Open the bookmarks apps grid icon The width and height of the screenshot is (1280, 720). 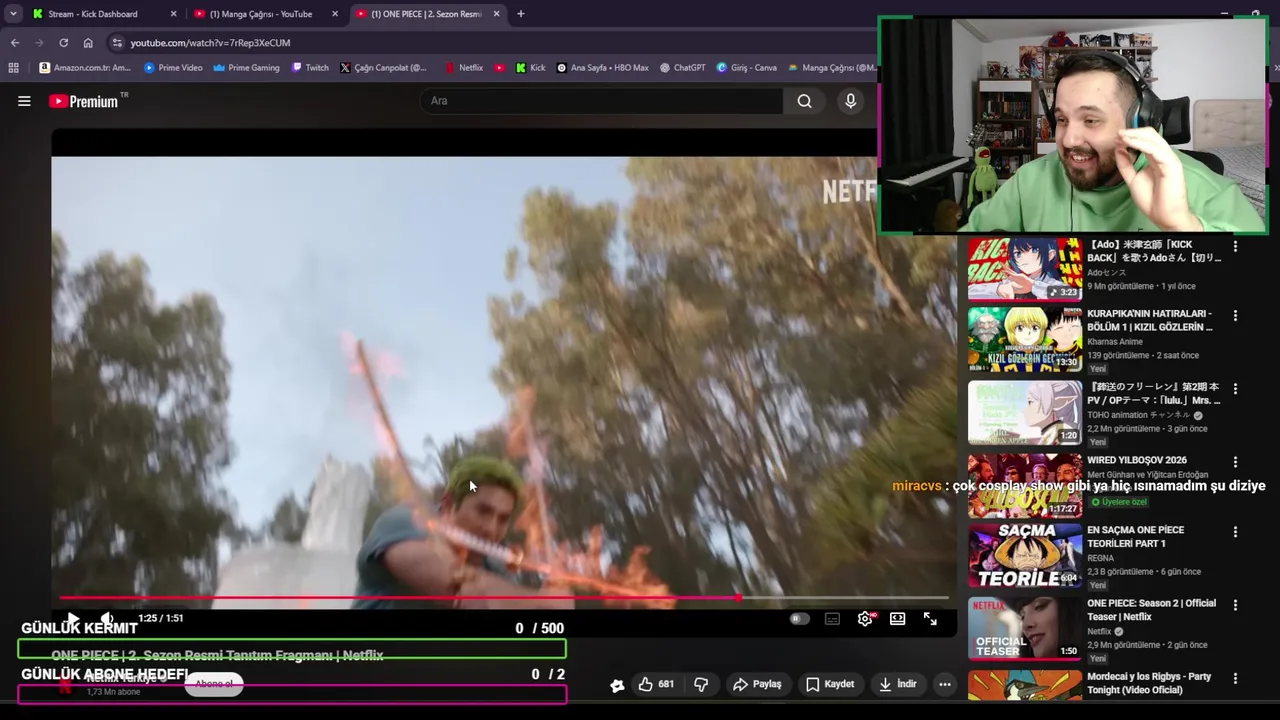point(13,68)
